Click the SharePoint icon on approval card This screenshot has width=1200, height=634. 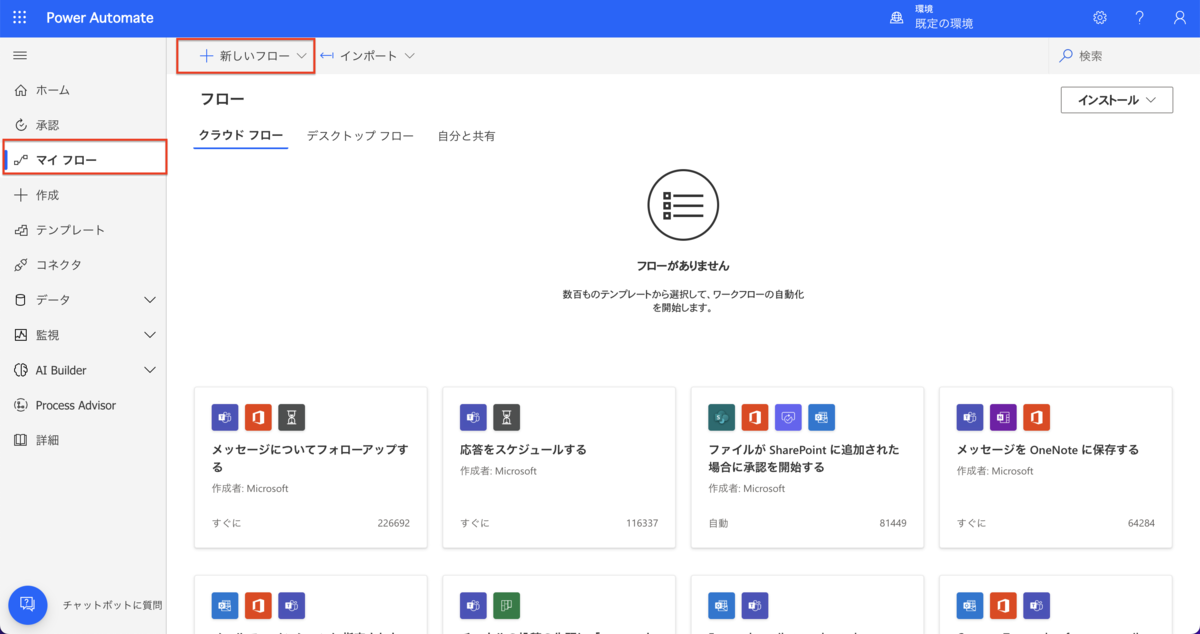[x=721, y=417]
